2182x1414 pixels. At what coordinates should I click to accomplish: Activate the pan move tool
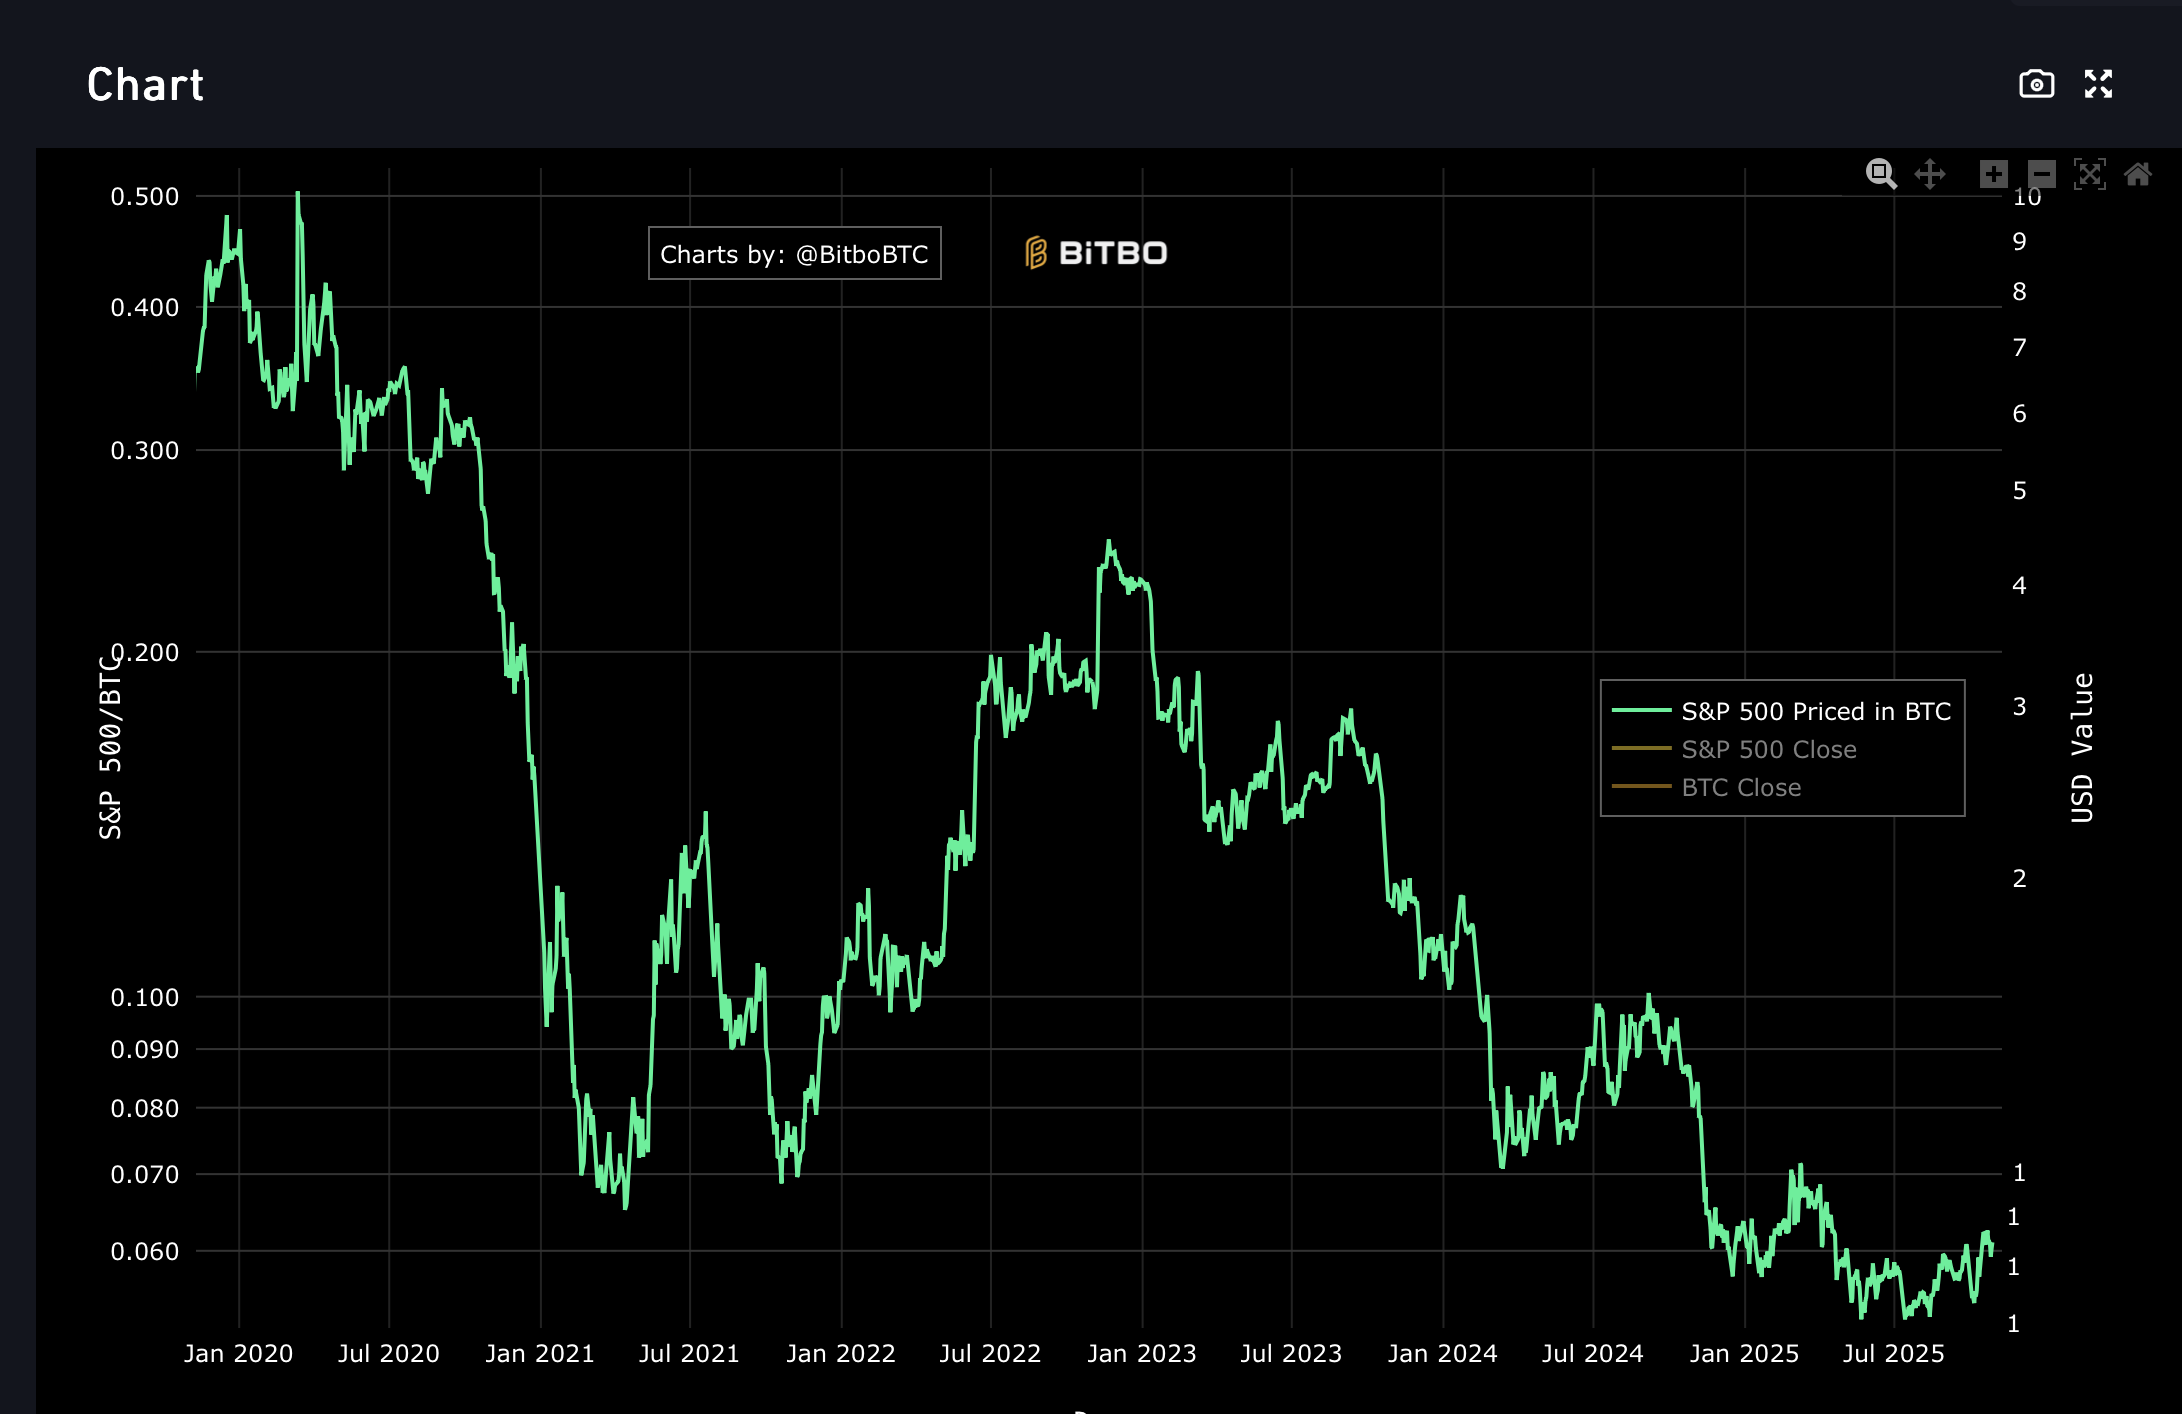tap(1930, 174)
